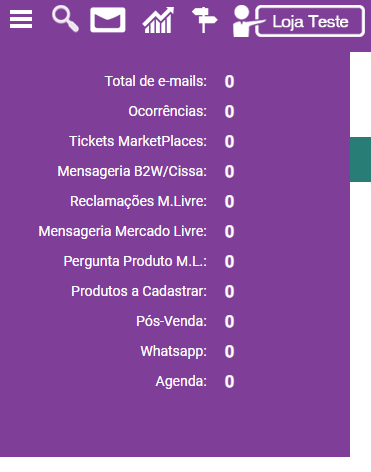Open the Whatsapp entry
371x472 pixels.
point(174,351)
